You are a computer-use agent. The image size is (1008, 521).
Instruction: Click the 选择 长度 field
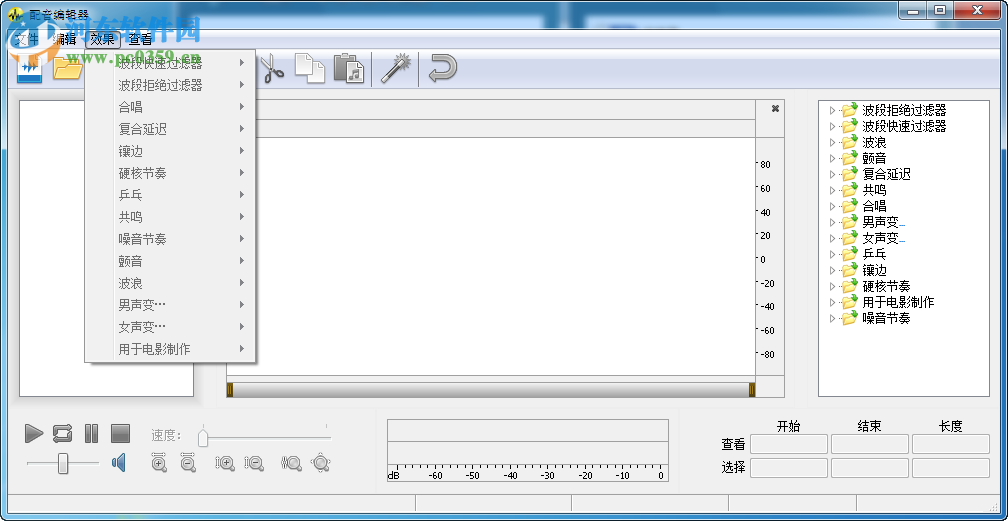pos(951,468)
